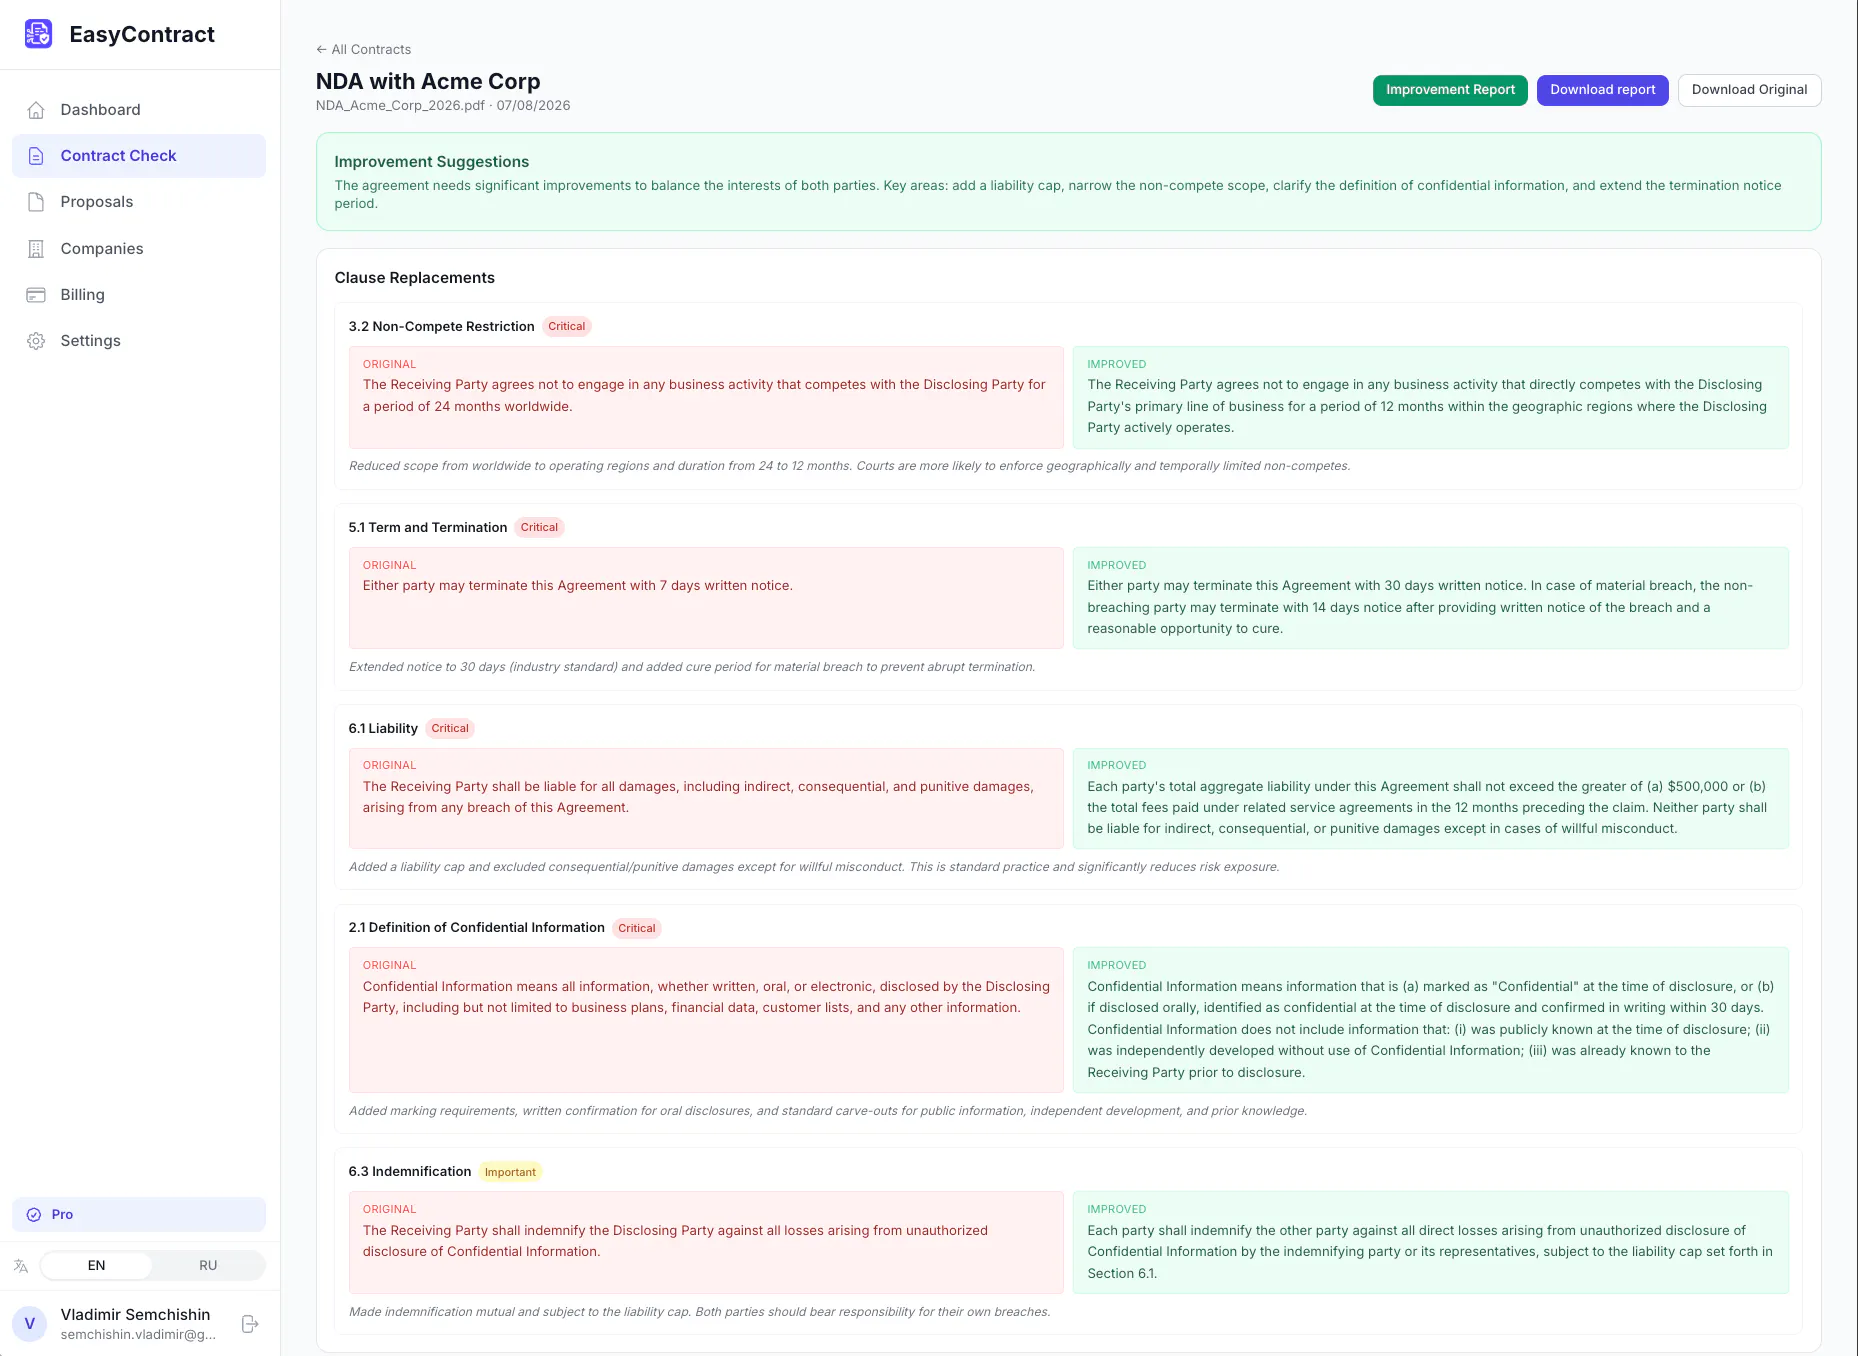Image resolution: width=1858 pixels, height=1356 pixels.
Task: Click the Proposals file icon
Action: [x=36, y=202]
